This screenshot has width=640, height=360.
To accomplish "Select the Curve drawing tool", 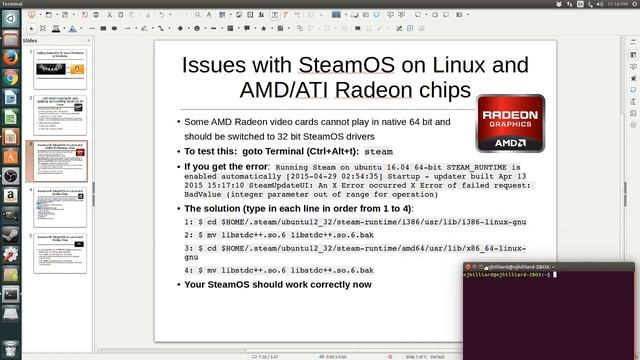I will click(144, 28).
